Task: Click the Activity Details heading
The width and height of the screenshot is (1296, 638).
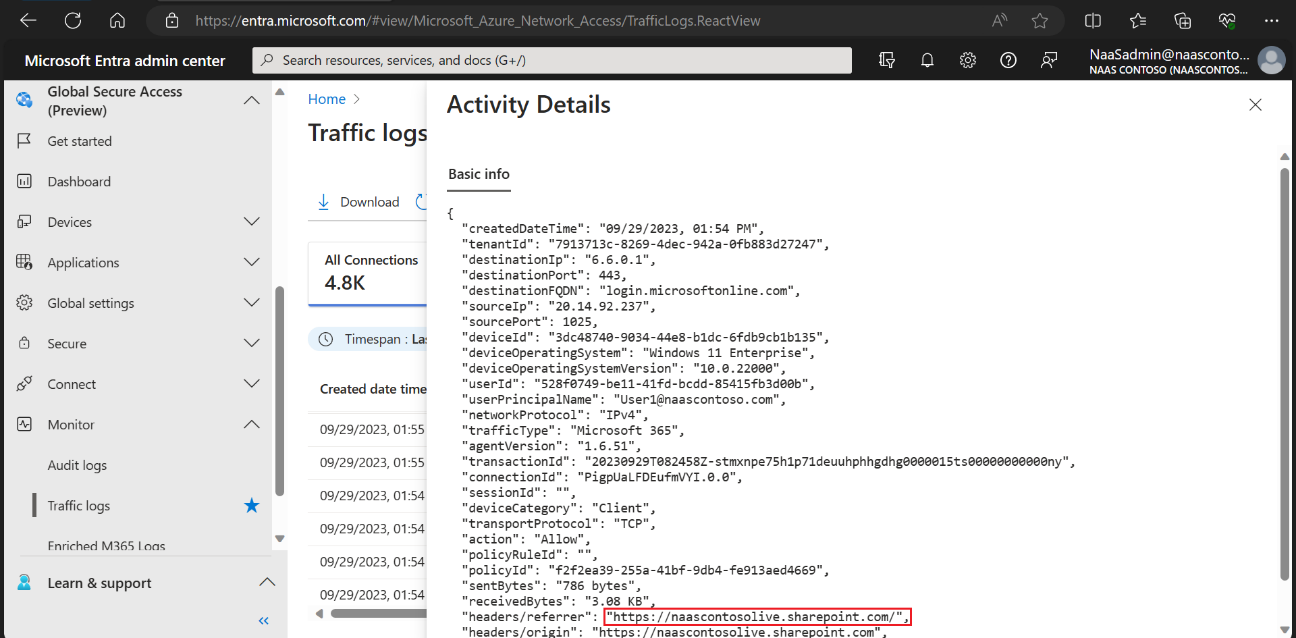Action: [x=528, y=105]
